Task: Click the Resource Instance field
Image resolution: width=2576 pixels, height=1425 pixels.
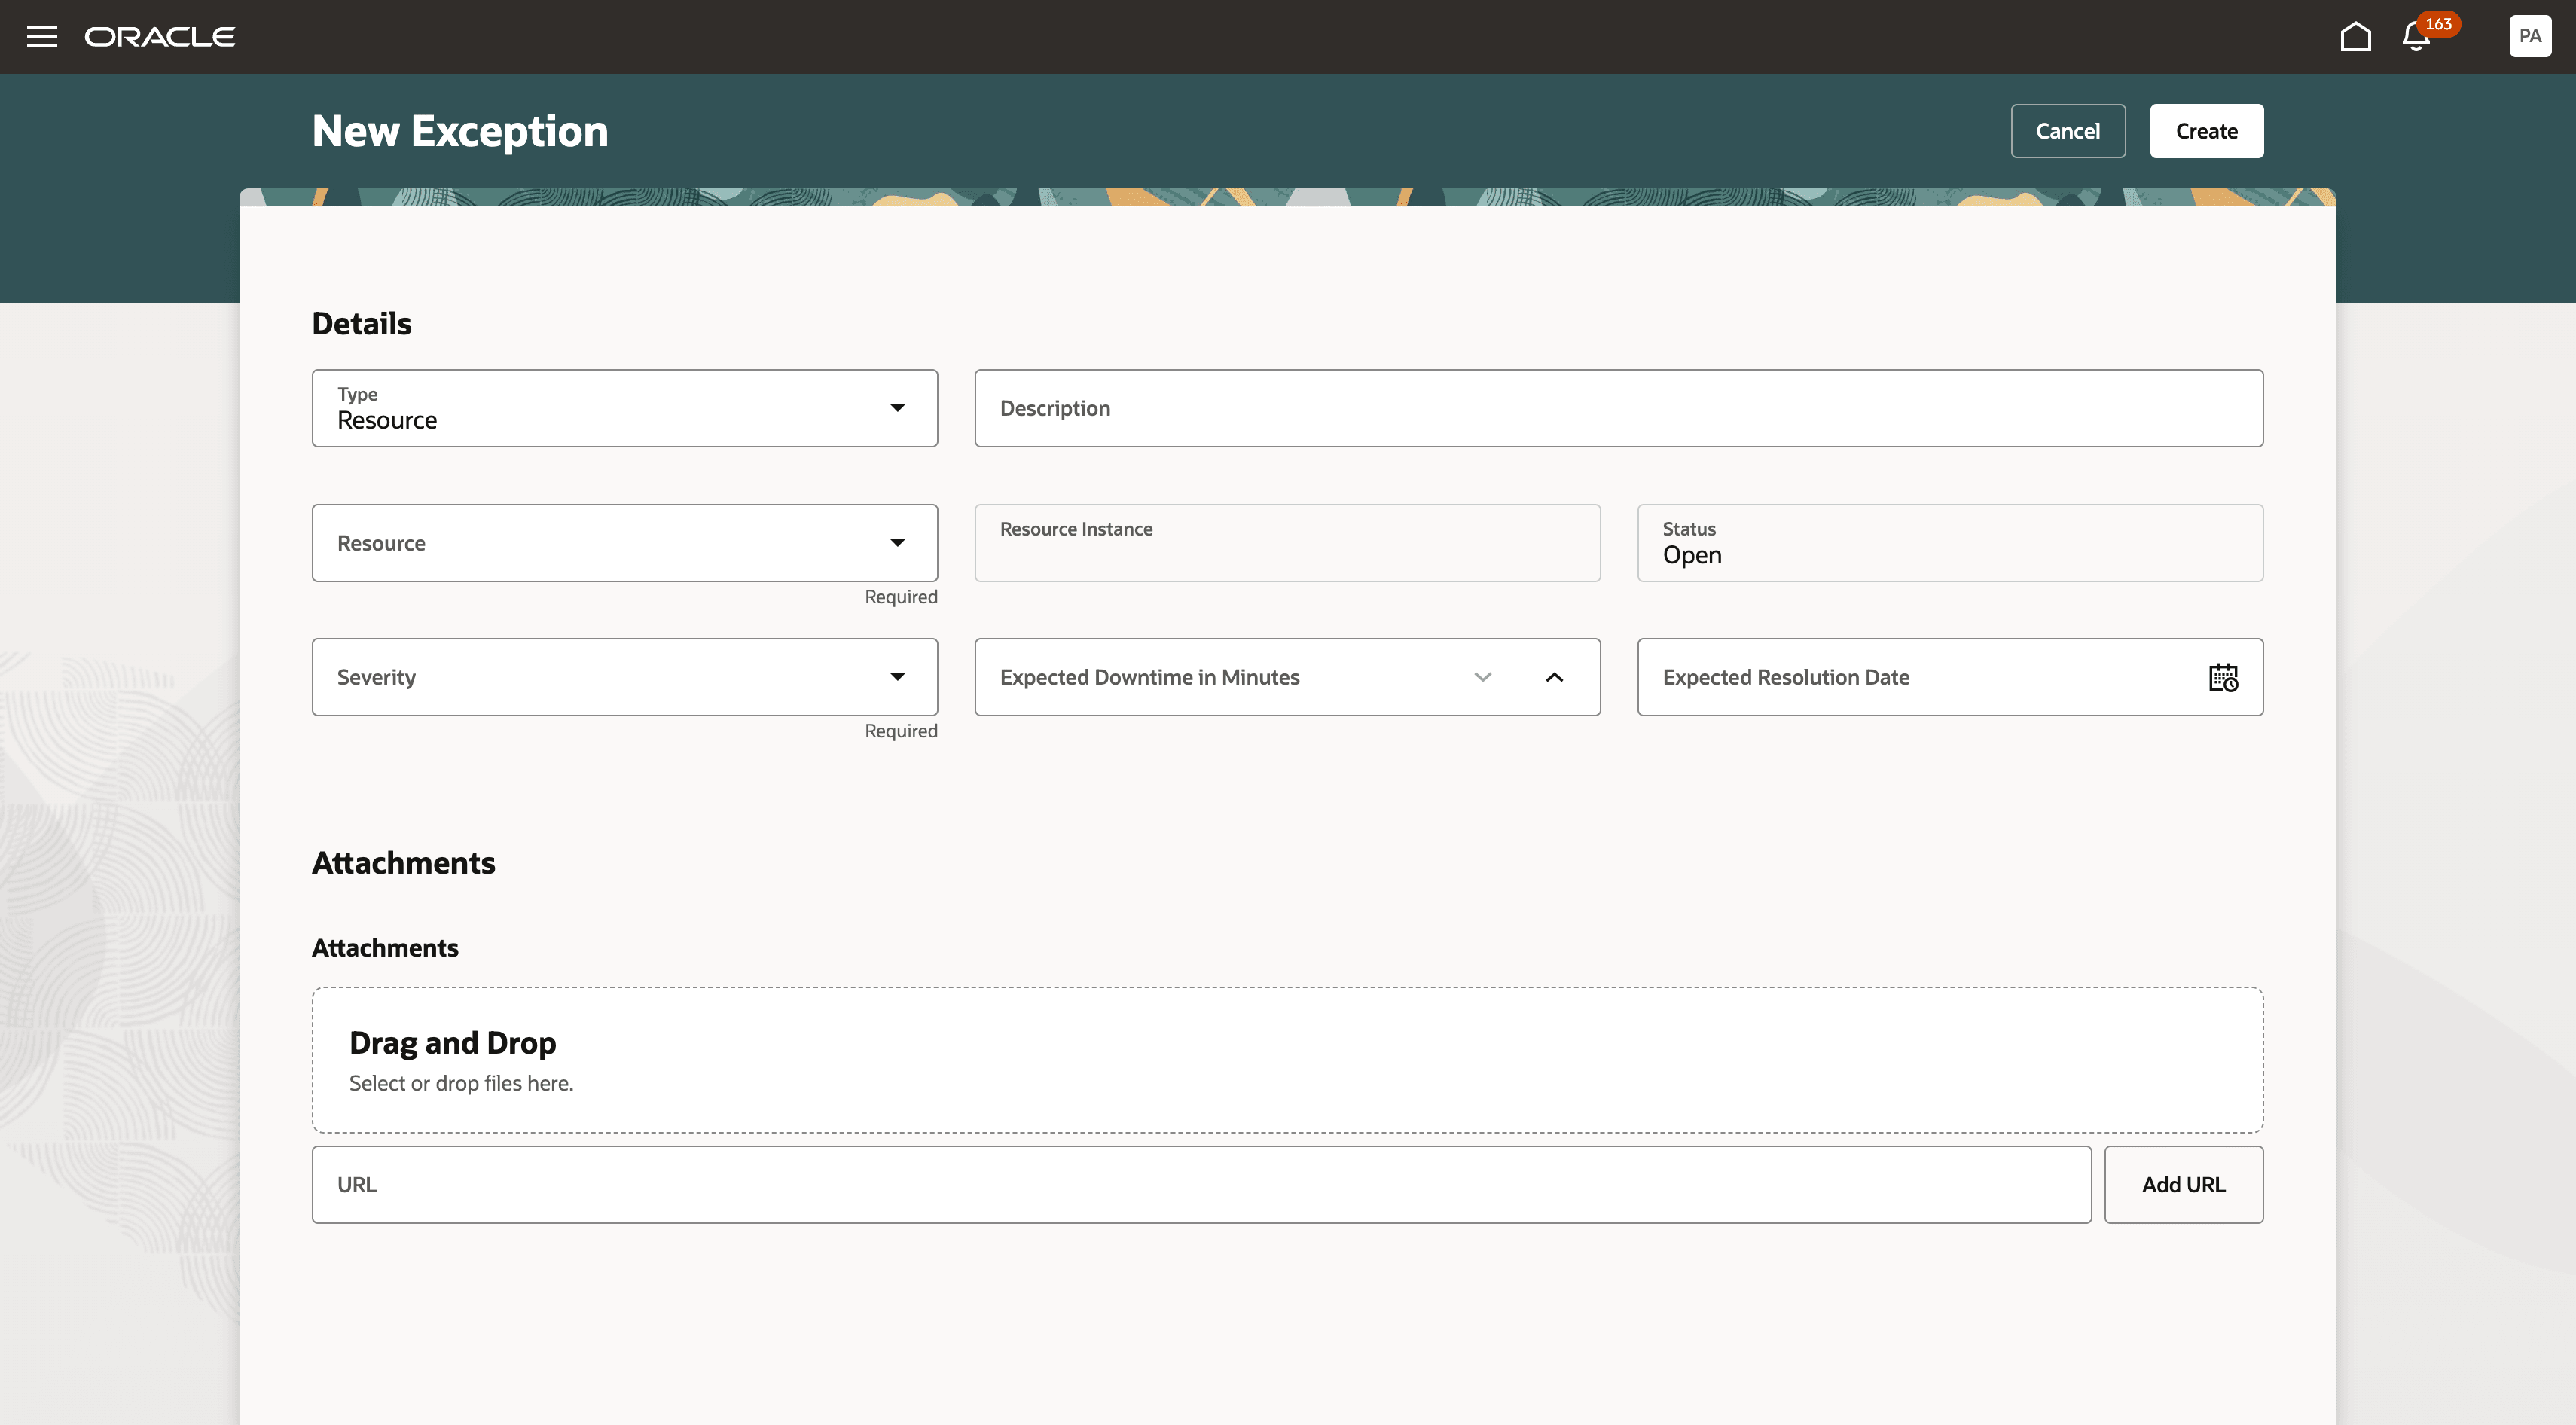Action: click(1287, 543)
